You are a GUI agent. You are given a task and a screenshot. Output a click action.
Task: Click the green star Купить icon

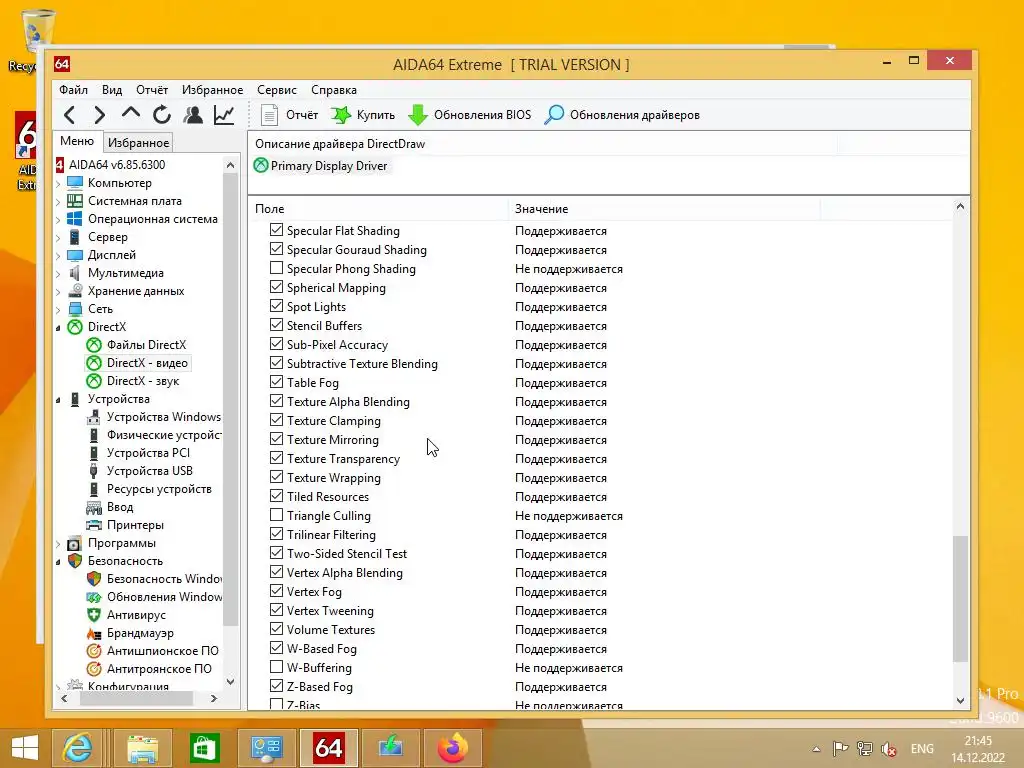point(341,115)
